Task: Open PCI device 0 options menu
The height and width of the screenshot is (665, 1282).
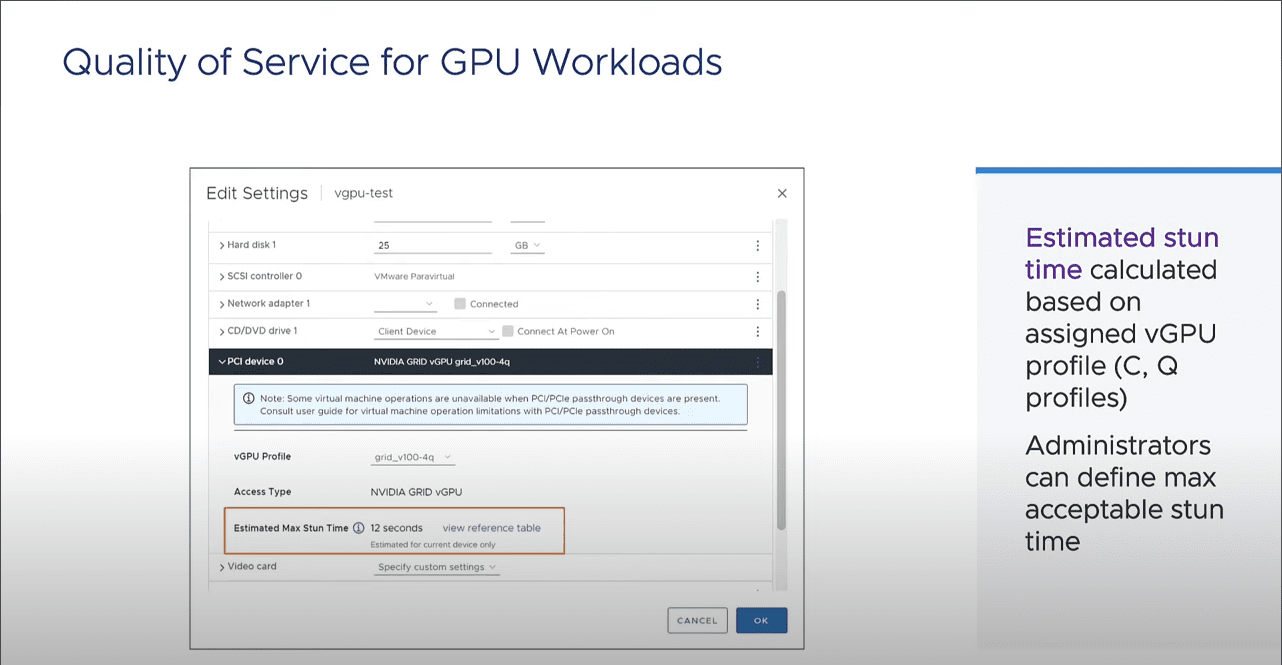Action: (x=757, y=362)
